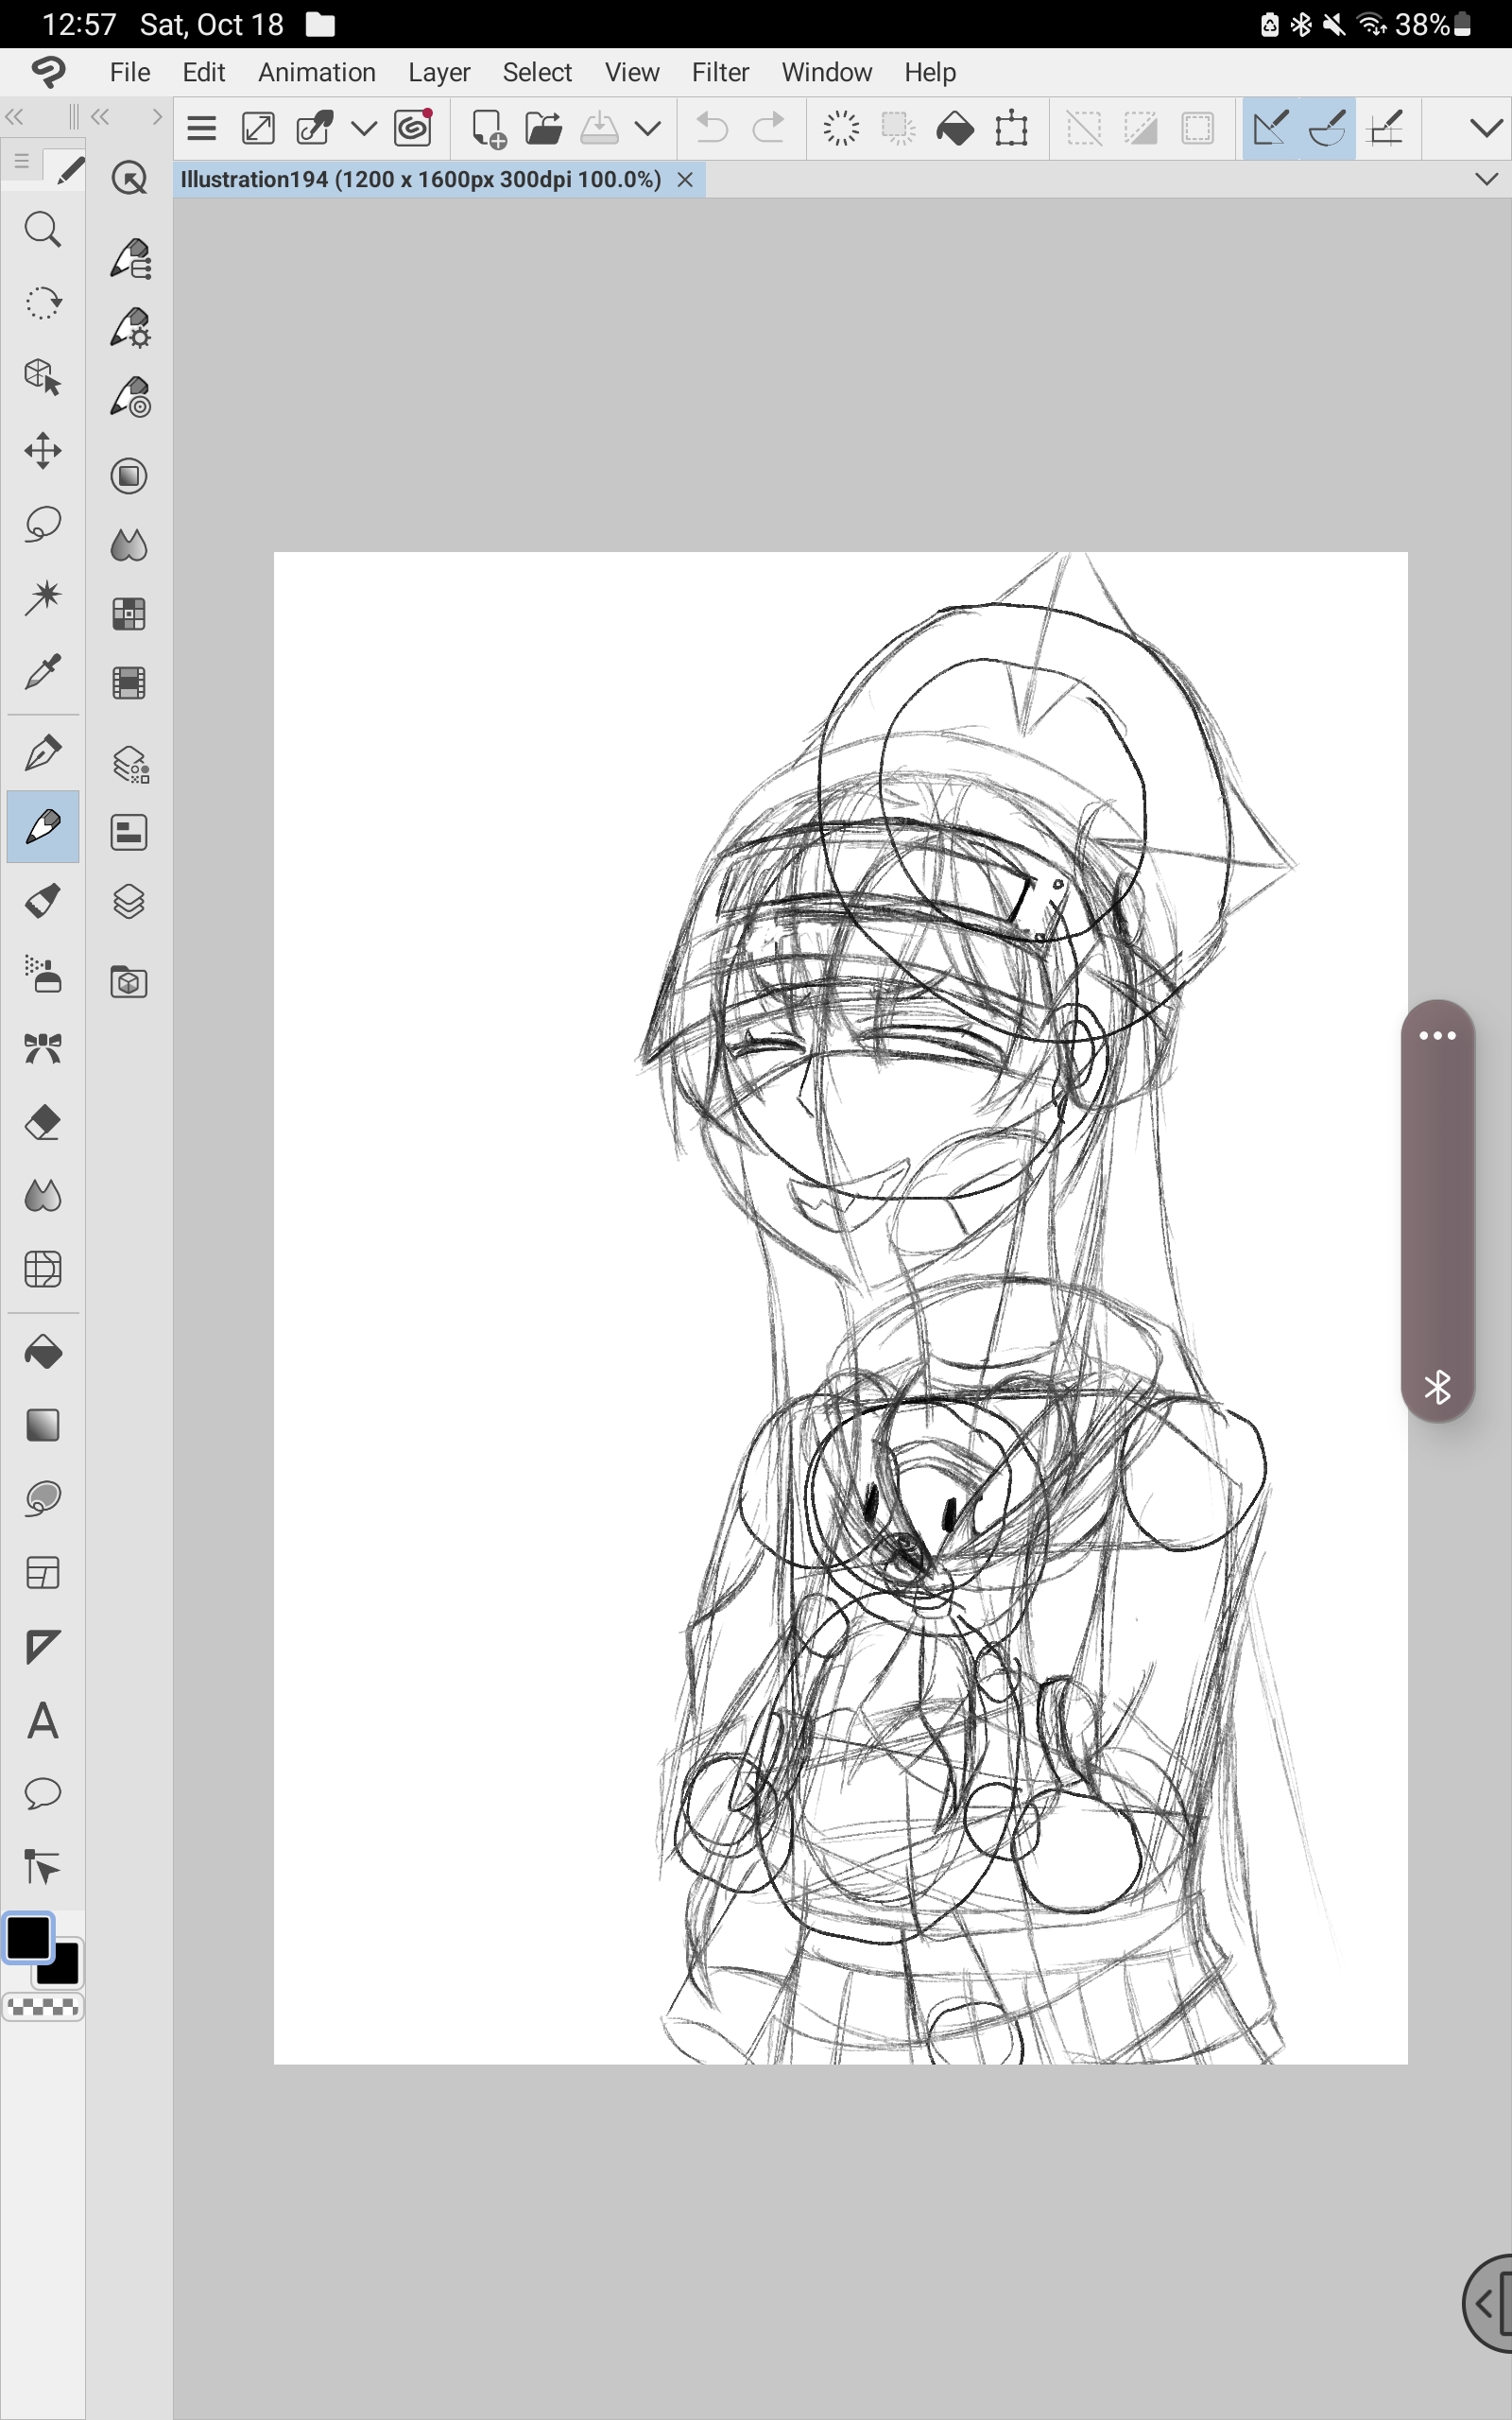Select the Balloon speech bubble tool
This screenshot has width=1512, height=2420.
pyautogui.click(x=42, y=1794)
